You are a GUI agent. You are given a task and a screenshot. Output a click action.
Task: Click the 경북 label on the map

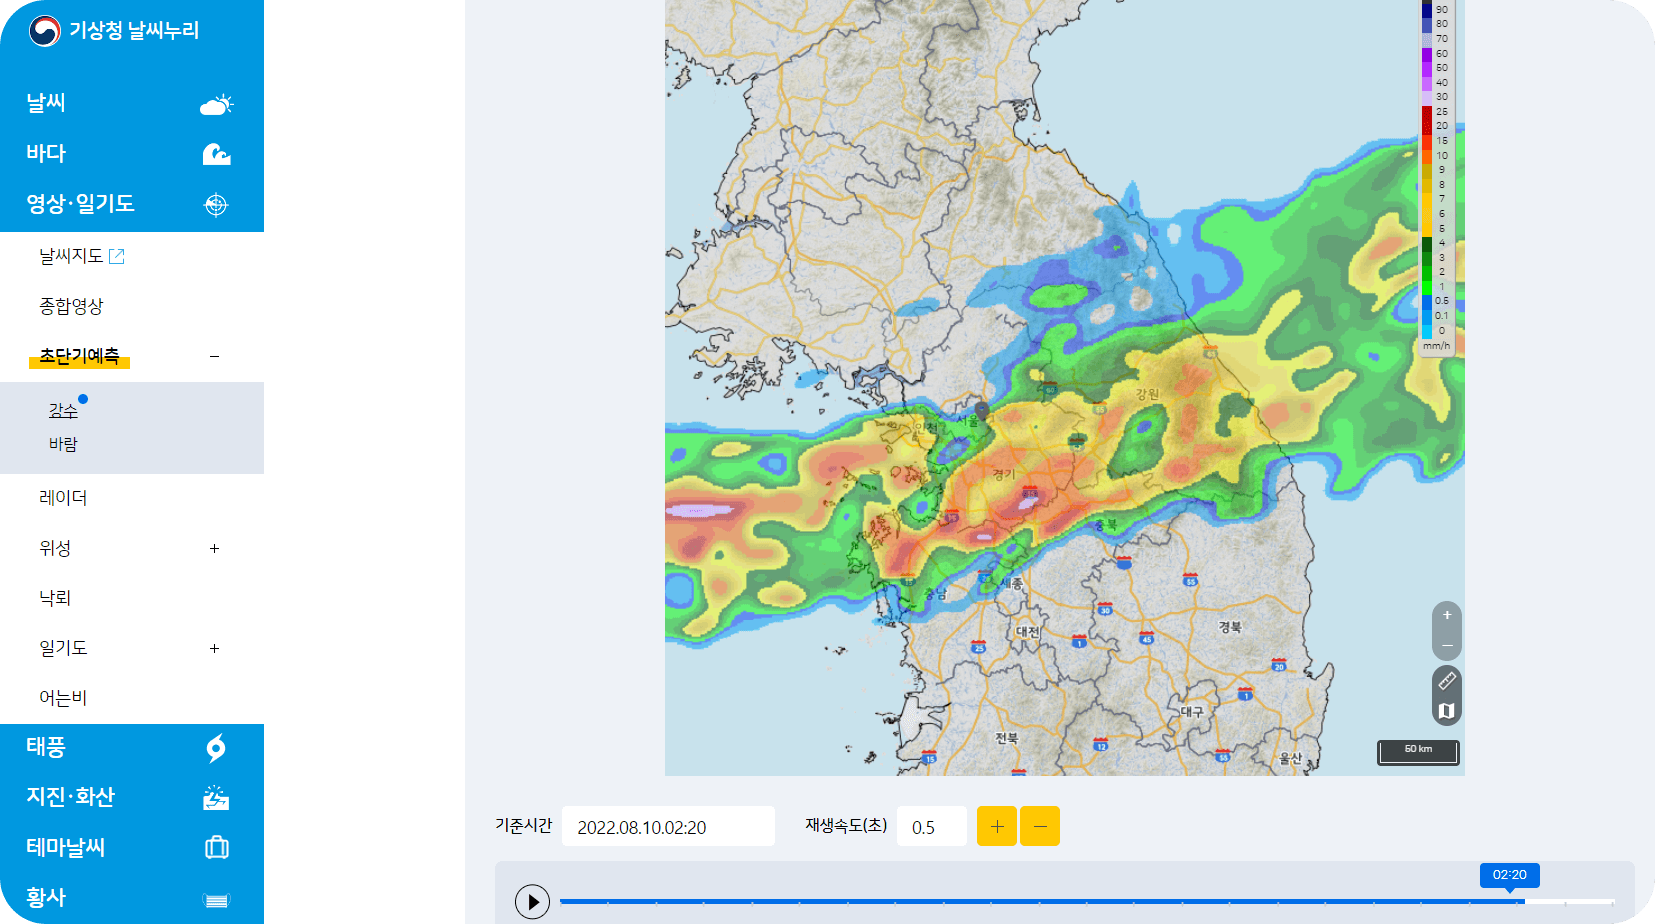1230,627
